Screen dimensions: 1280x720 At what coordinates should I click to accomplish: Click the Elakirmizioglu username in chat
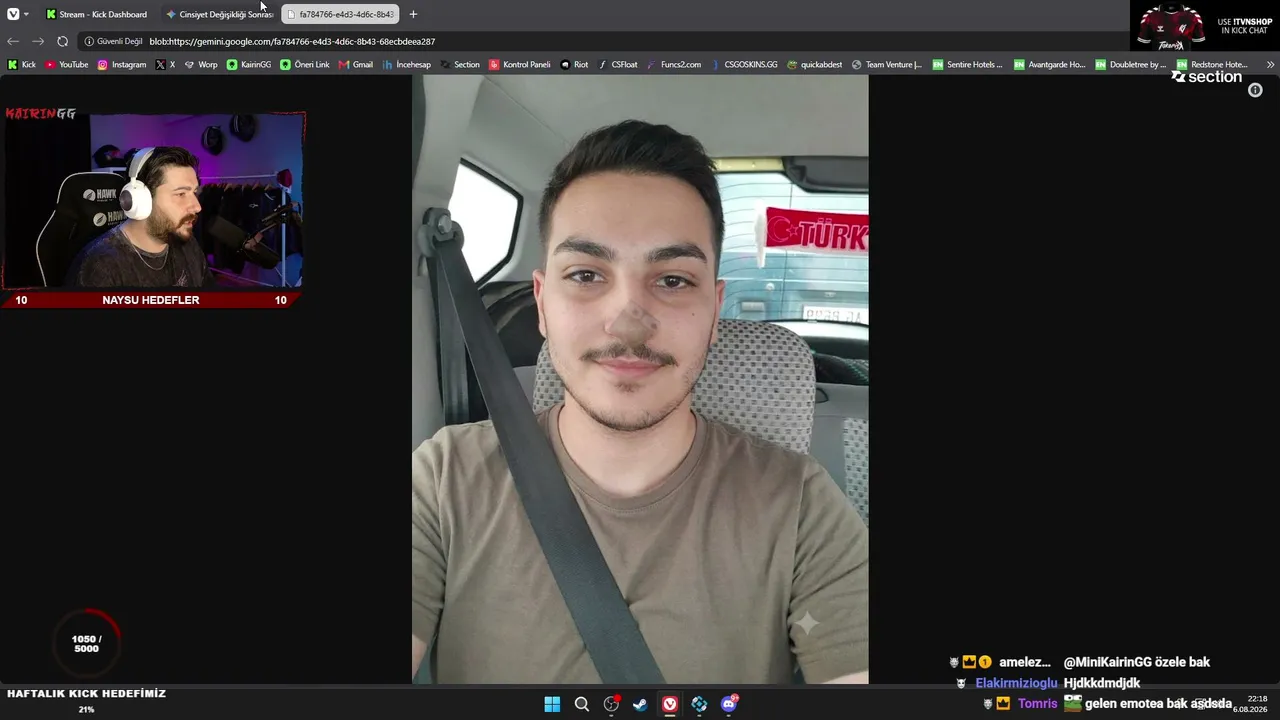point(1016,683)
